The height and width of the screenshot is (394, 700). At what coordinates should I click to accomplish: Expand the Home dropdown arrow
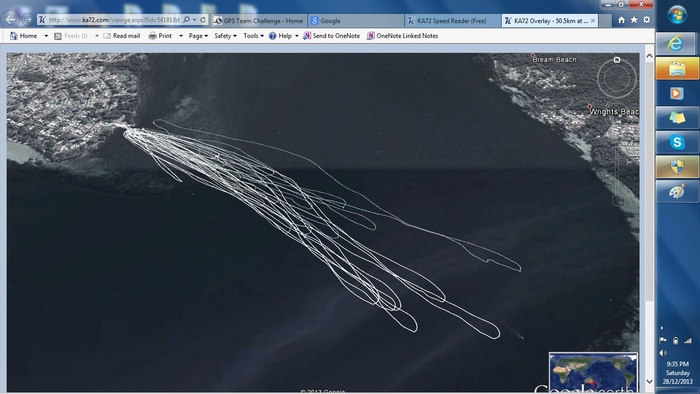(46, 36)
